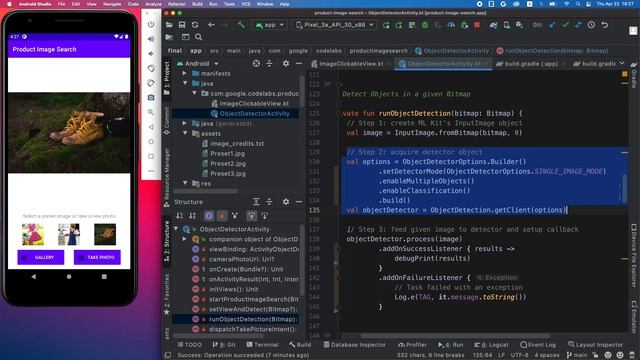
Task: Open the Profiler tool window
Action: [412, 345]
